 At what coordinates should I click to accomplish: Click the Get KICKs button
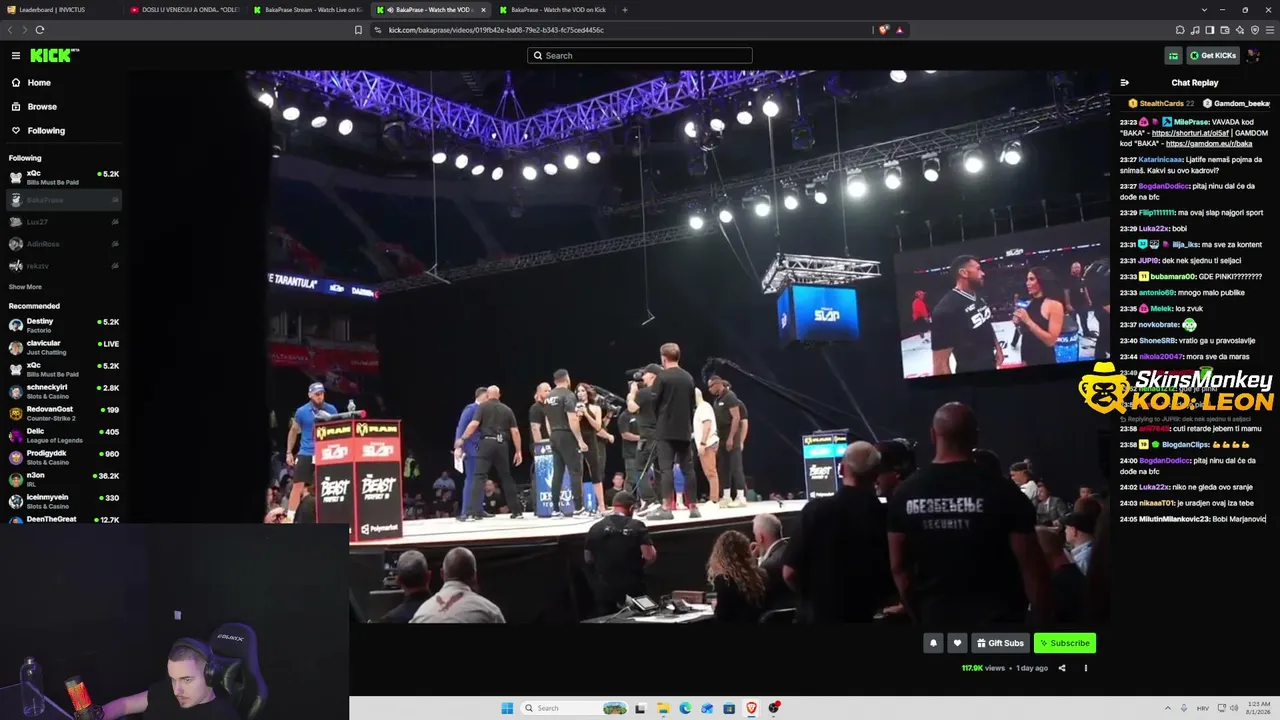pos(1213,56)
